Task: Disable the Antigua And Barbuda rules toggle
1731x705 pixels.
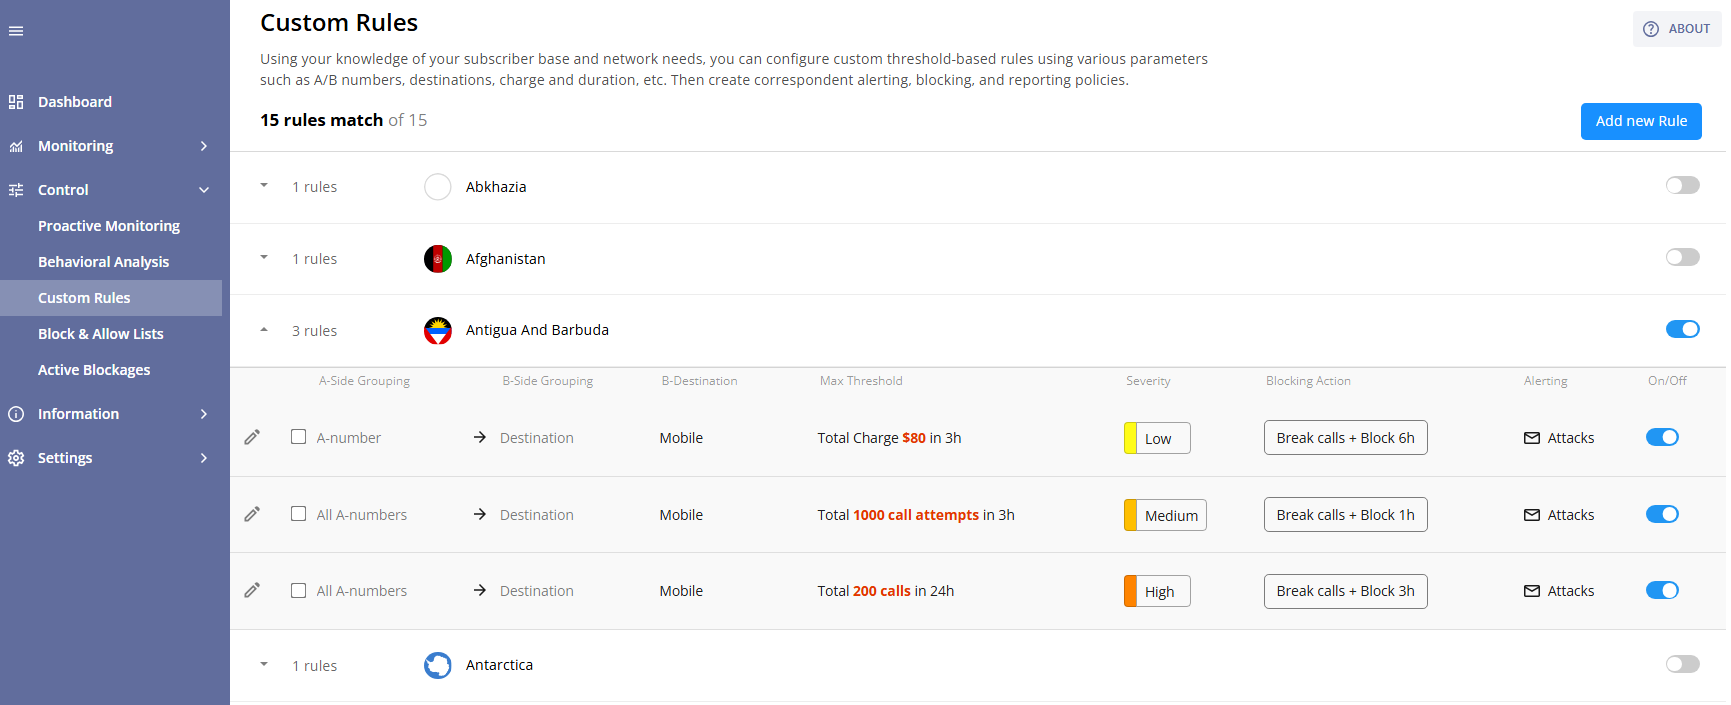Action: coord(1683,329)
